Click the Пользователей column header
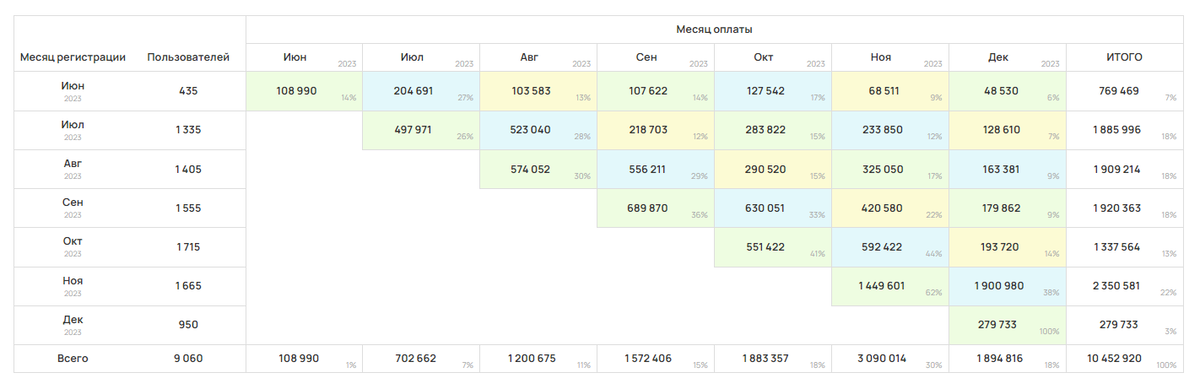The width and height of the screenshot is (1200, 389). [x=188, y=57]
